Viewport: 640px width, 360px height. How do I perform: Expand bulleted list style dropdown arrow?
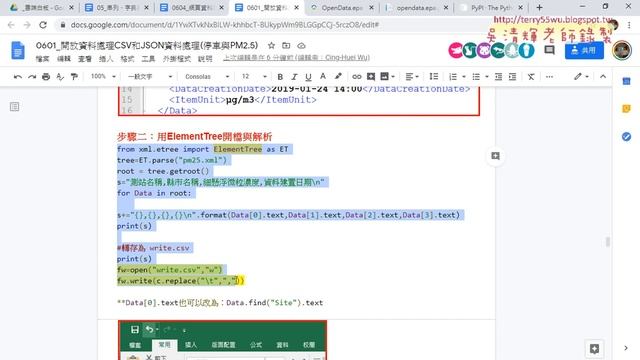point(487,77)
